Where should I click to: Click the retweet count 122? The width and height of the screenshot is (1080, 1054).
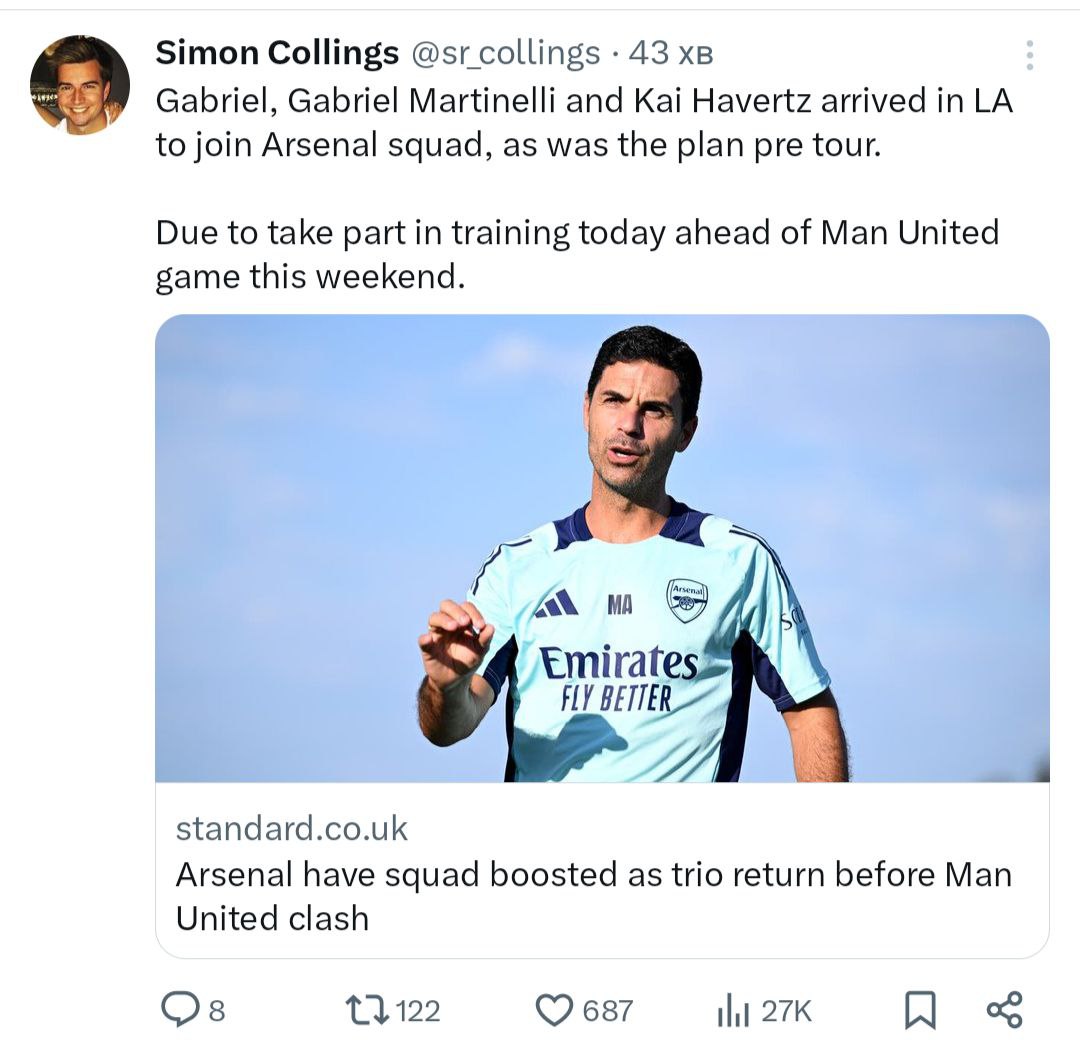pyautogui.click(x=418, y=1011)
